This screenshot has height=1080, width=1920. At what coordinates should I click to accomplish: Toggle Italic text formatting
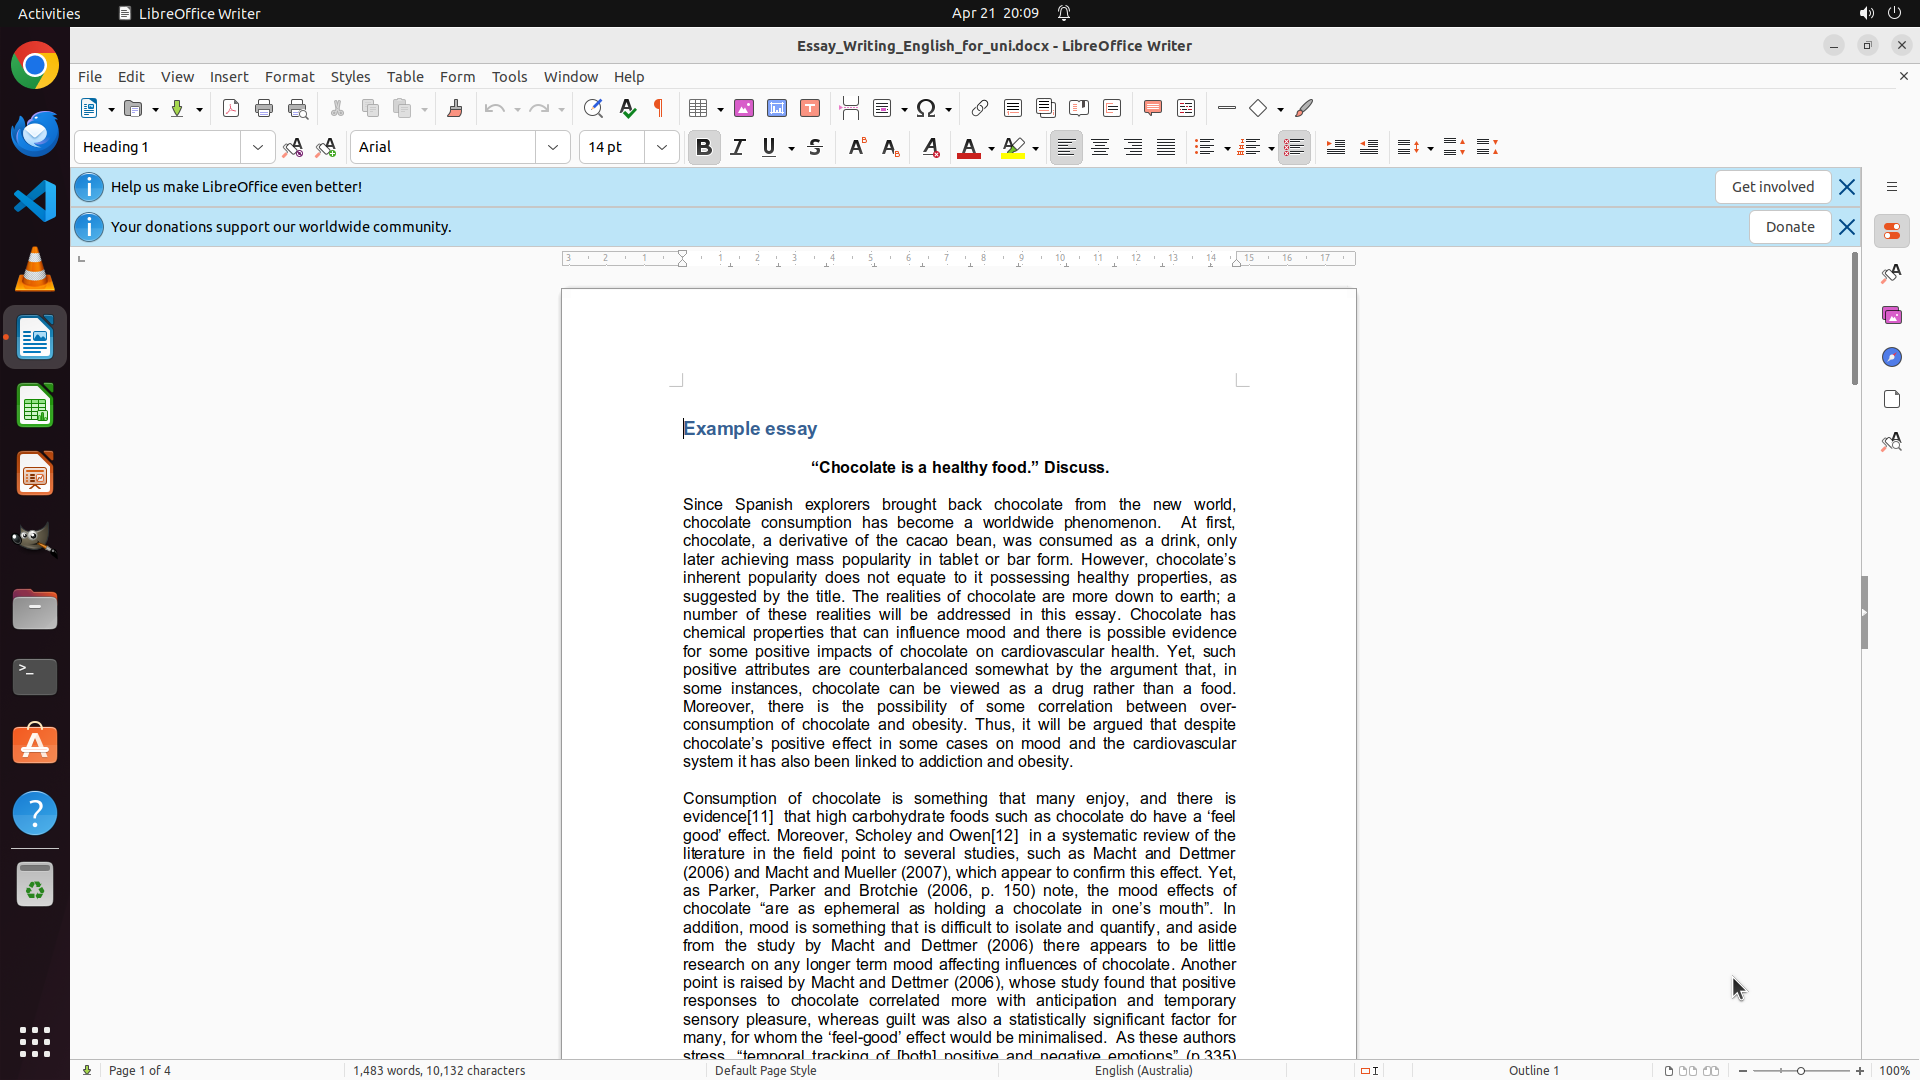click(738, 147)
